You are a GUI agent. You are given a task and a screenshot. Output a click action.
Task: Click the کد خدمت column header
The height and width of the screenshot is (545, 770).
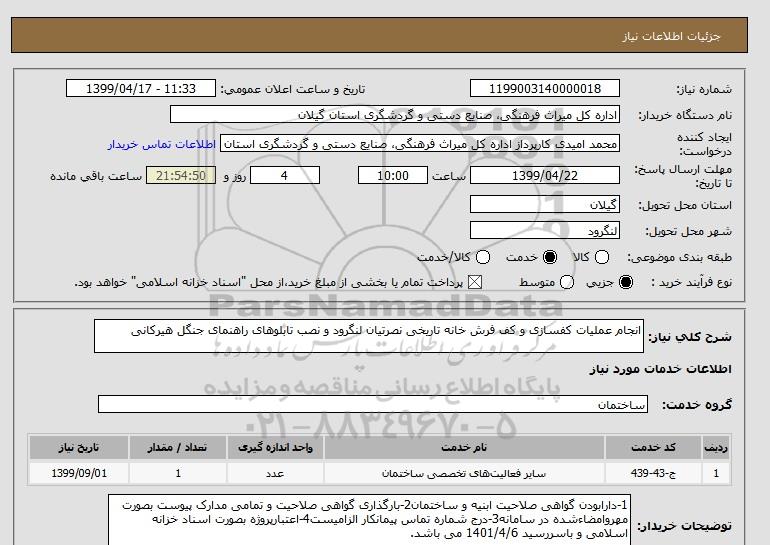[x=653, y=447]
